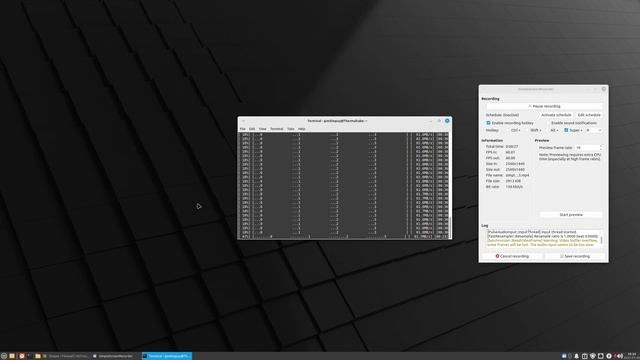Click Save recording button
This screenshot has width=640, height=360.
click(575, 256)
